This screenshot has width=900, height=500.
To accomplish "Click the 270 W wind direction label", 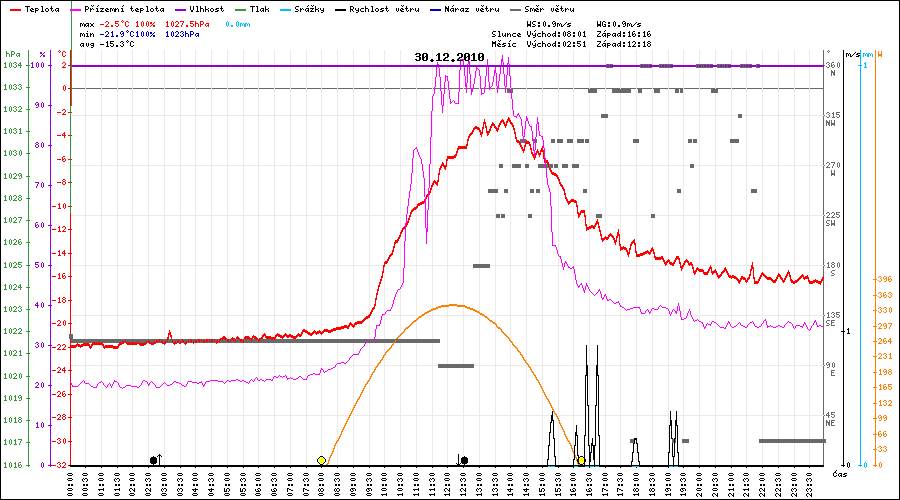I will click(x=833, y=169).
